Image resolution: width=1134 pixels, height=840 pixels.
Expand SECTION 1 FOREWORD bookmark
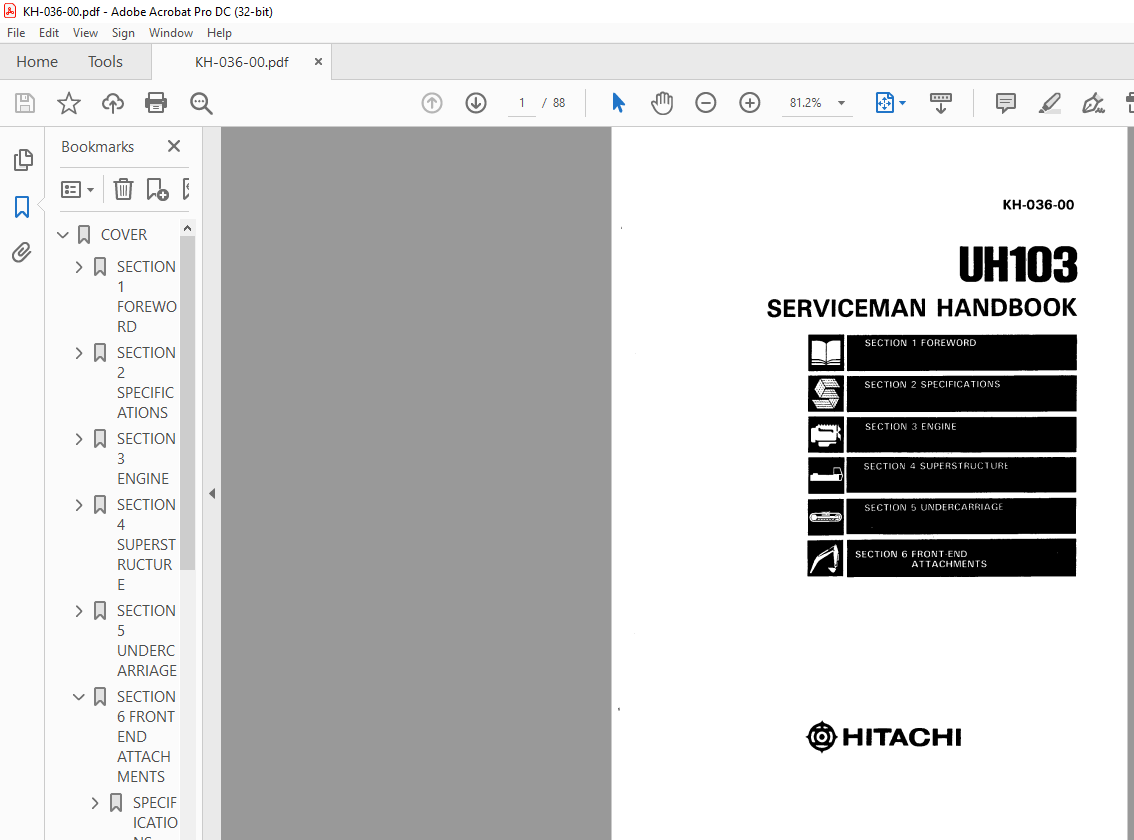(x=79, y=267)
